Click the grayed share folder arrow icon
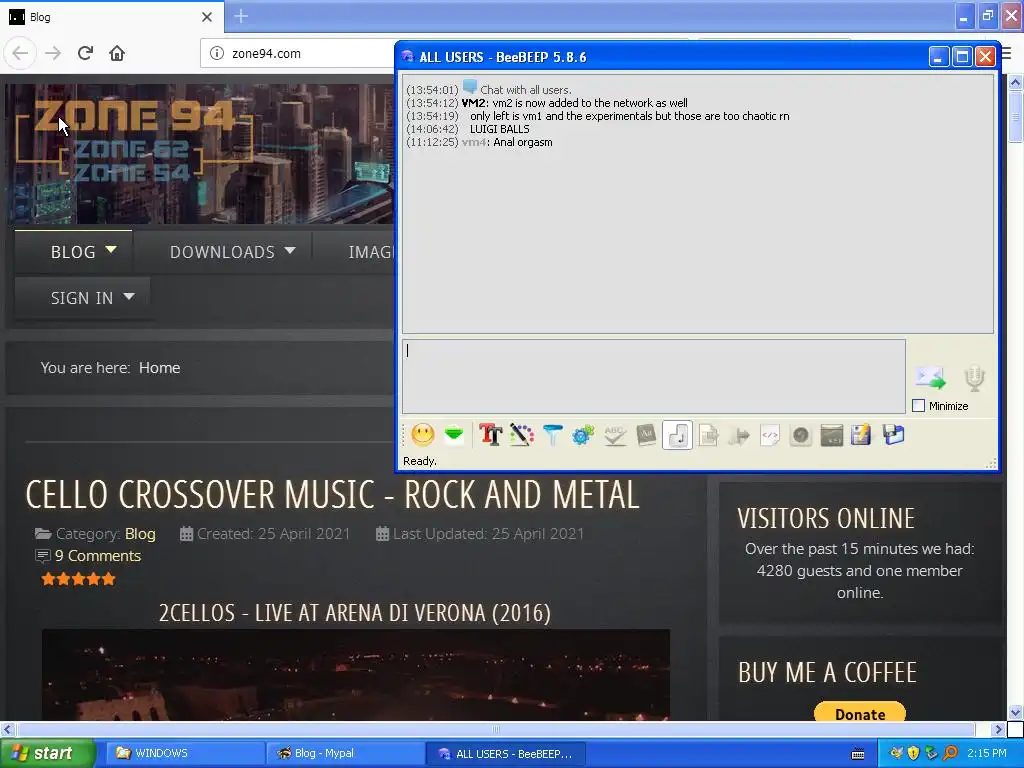The image size is (1024, 768). (x=739, y=435)
